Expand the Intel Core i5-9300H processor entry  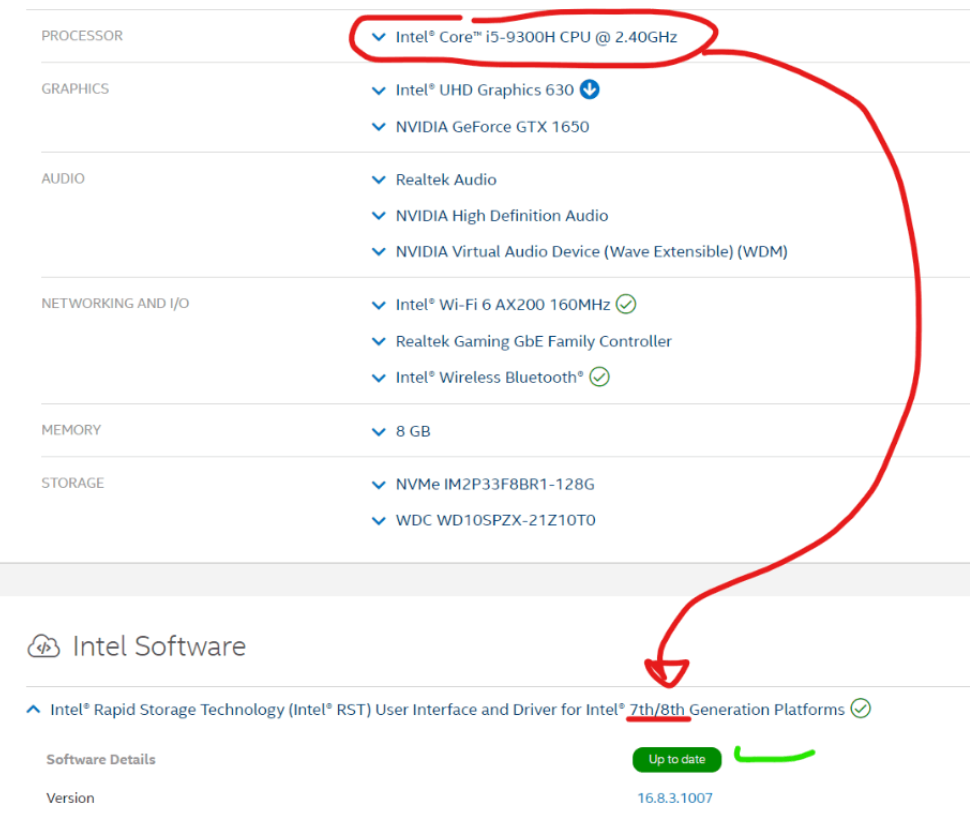pyautogui.click(x=379, y=37)
